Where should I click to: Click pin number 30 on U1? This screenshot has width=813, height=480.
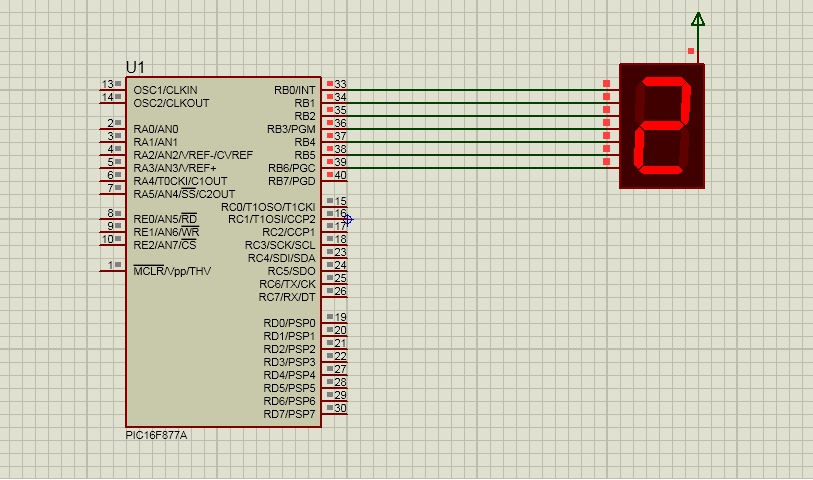pyautogui.click(x=340, y=408)
